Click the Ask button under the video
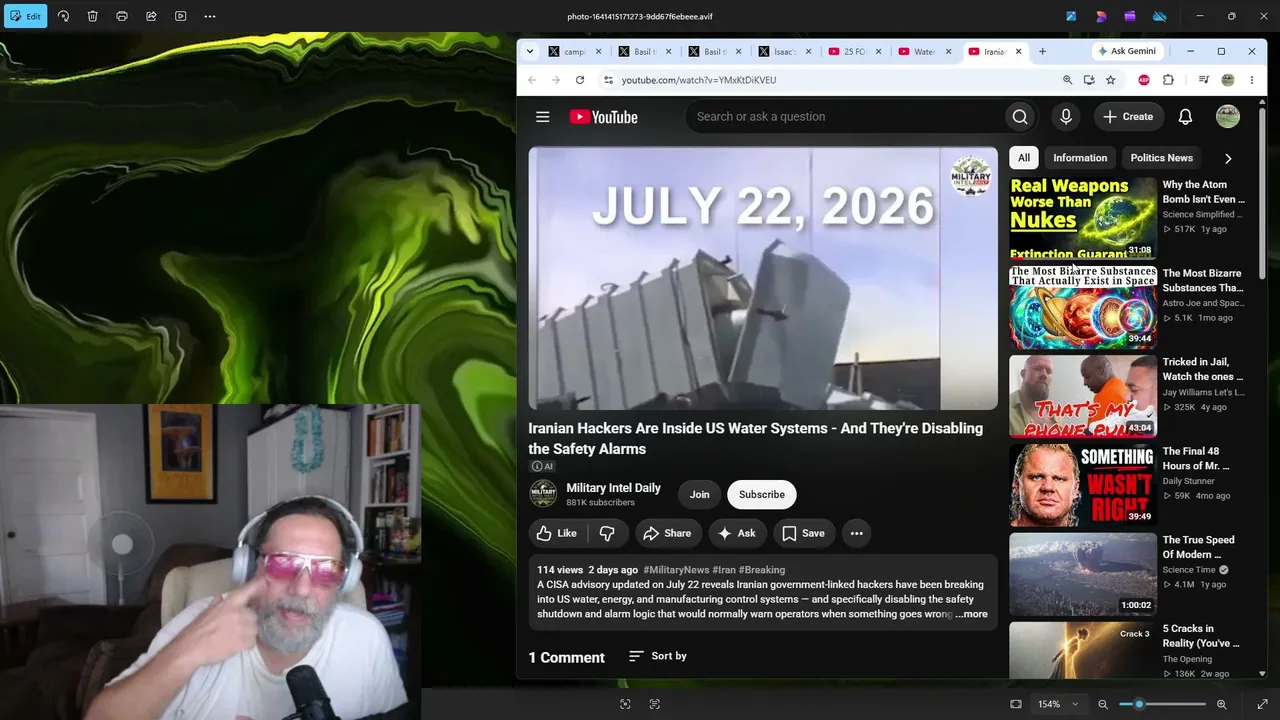This screenshot has width=1280, height=720. tap(737, 533)
